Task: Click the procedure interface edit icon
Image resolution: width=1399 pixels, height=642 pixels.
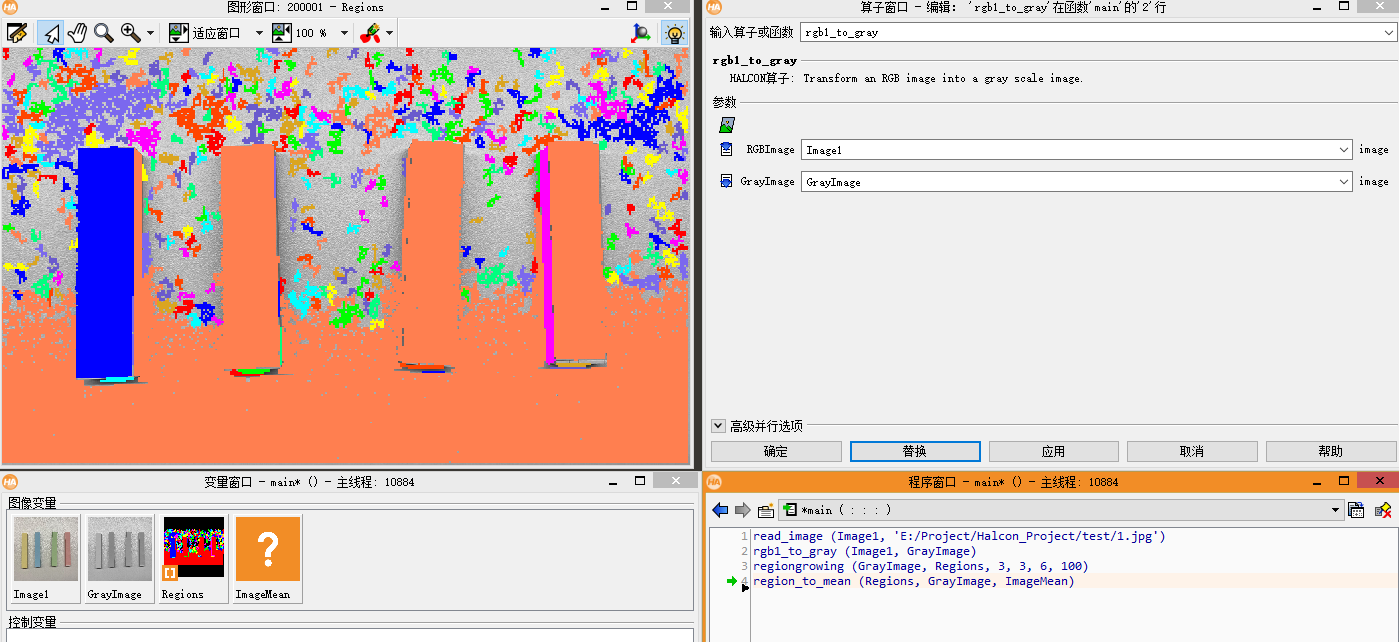Action: tap(765, 510)
